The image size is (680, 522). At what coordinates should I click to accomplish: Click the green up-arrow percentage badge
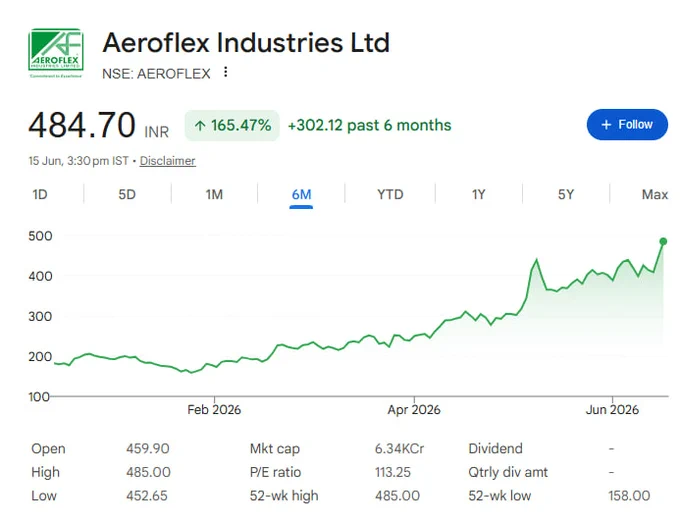pyautogui.click(x=232, y=125)
